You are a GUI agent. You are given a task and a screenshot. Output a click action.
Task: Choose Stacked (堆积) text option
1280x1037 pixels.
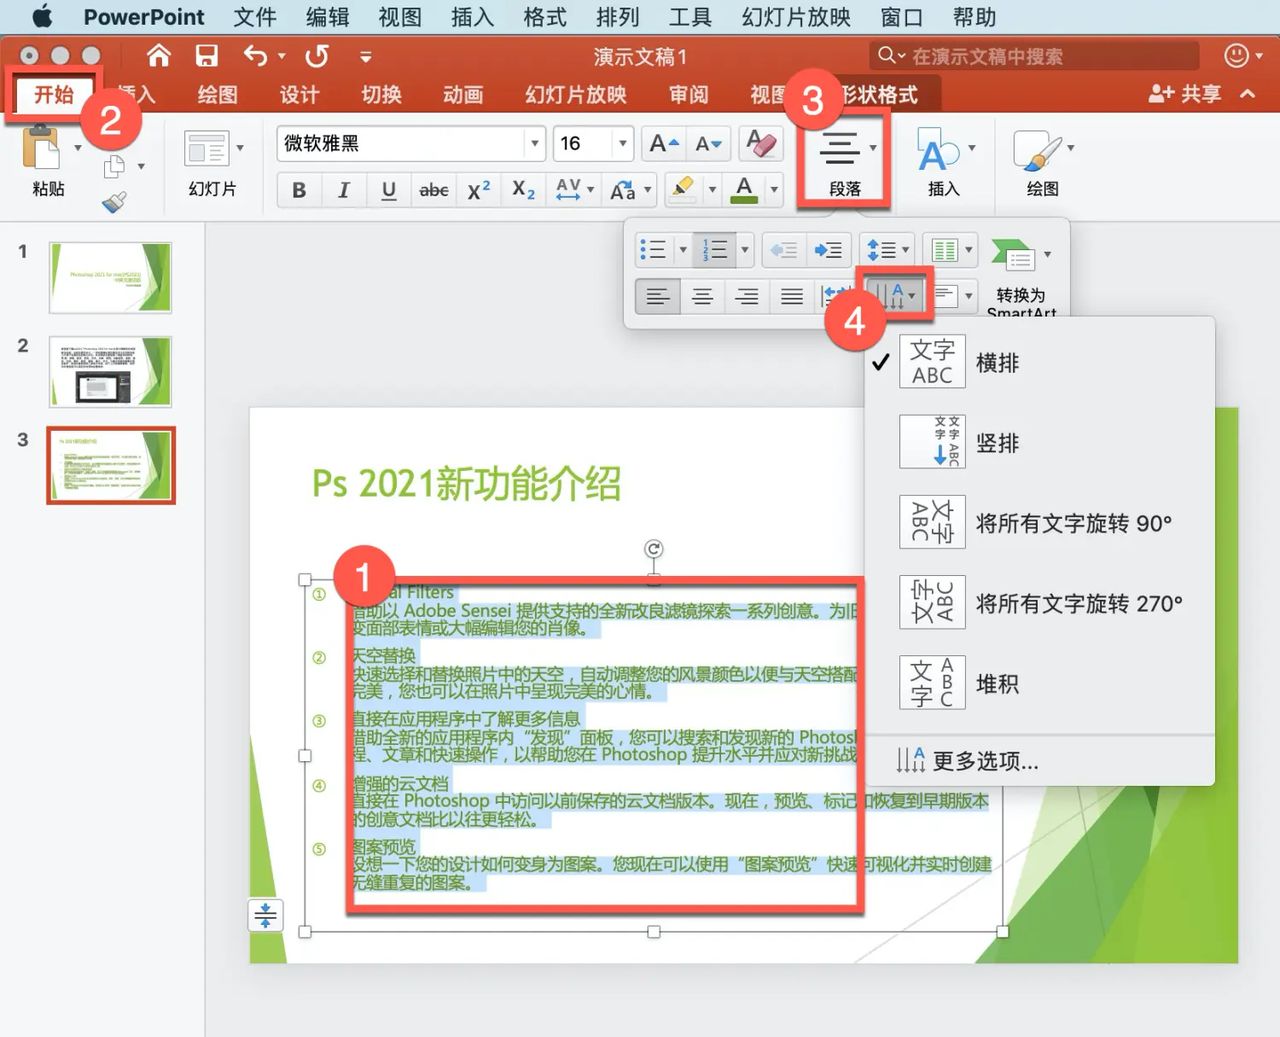click(x=1040, y=683)
